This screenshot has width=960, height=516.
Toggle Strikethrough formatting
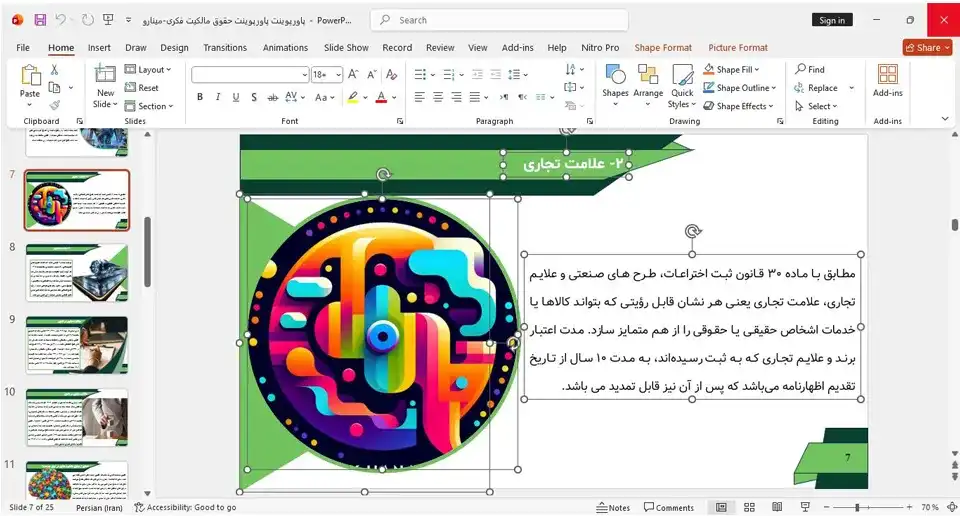click(x=272, y=97)
